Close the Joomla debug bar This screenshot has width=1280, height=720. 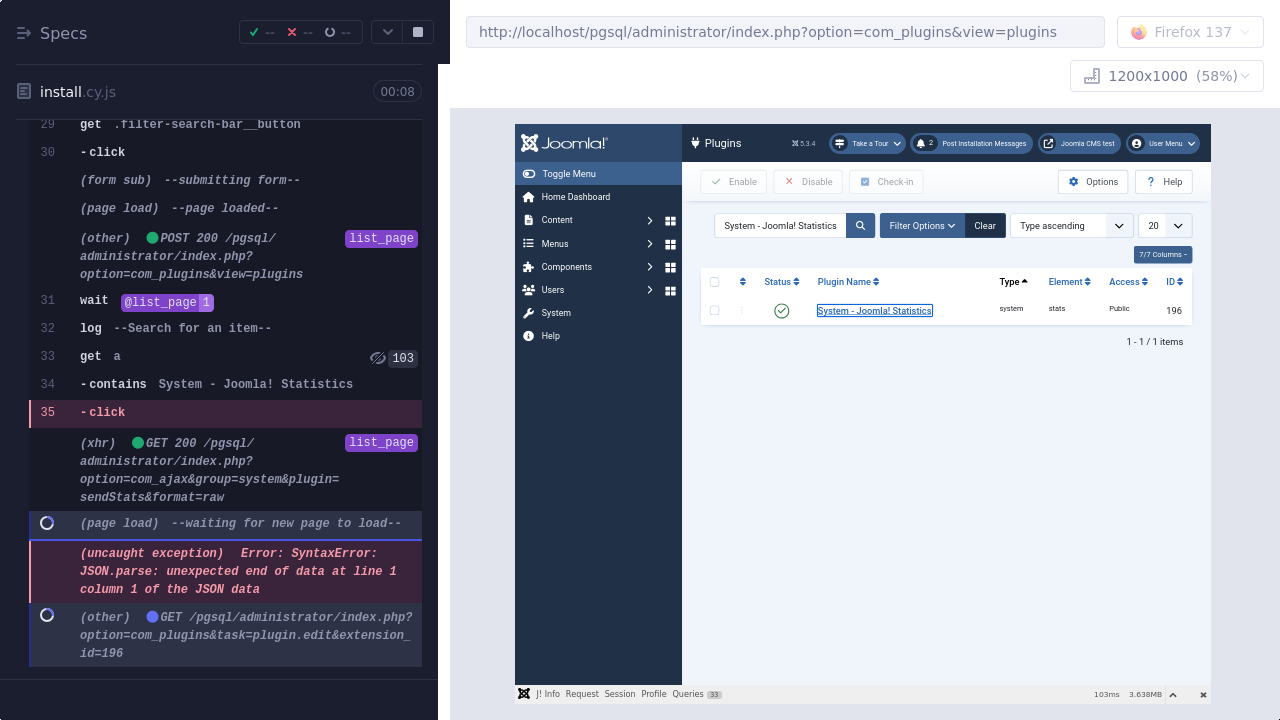click(x=1203, y=695)
